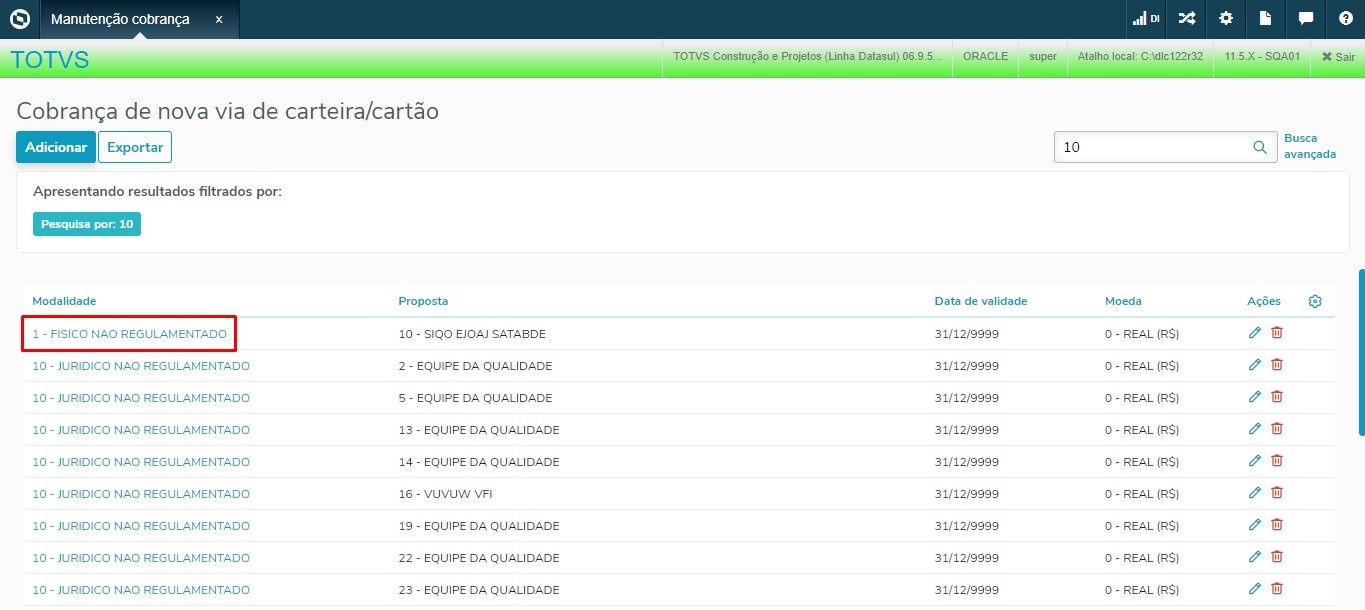Open the settings gear in top bar

pos(1226,18)
